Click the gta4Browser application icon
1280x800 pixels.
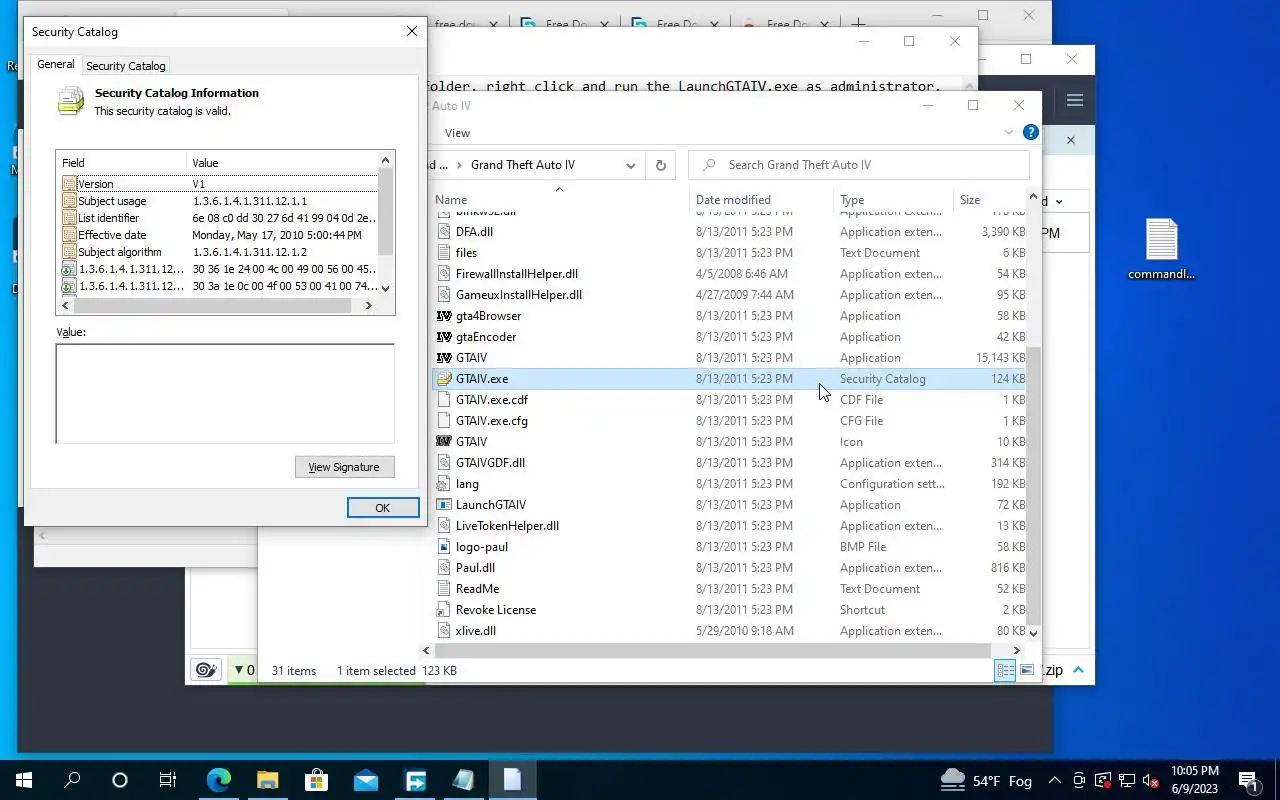click(x=445, y=316)
